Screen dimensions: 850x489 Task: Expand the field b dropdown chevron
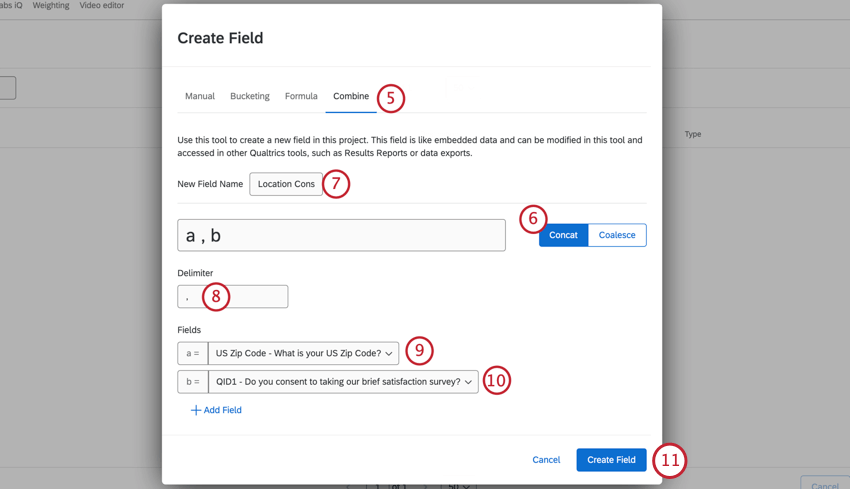point(468,382)
